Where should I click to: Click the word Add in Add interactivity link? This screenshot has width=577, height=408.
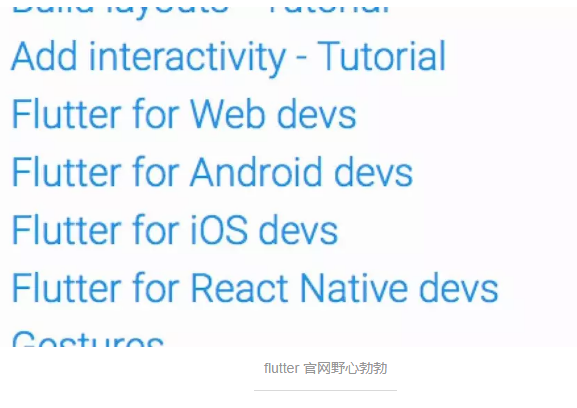(x=45, y=56)
